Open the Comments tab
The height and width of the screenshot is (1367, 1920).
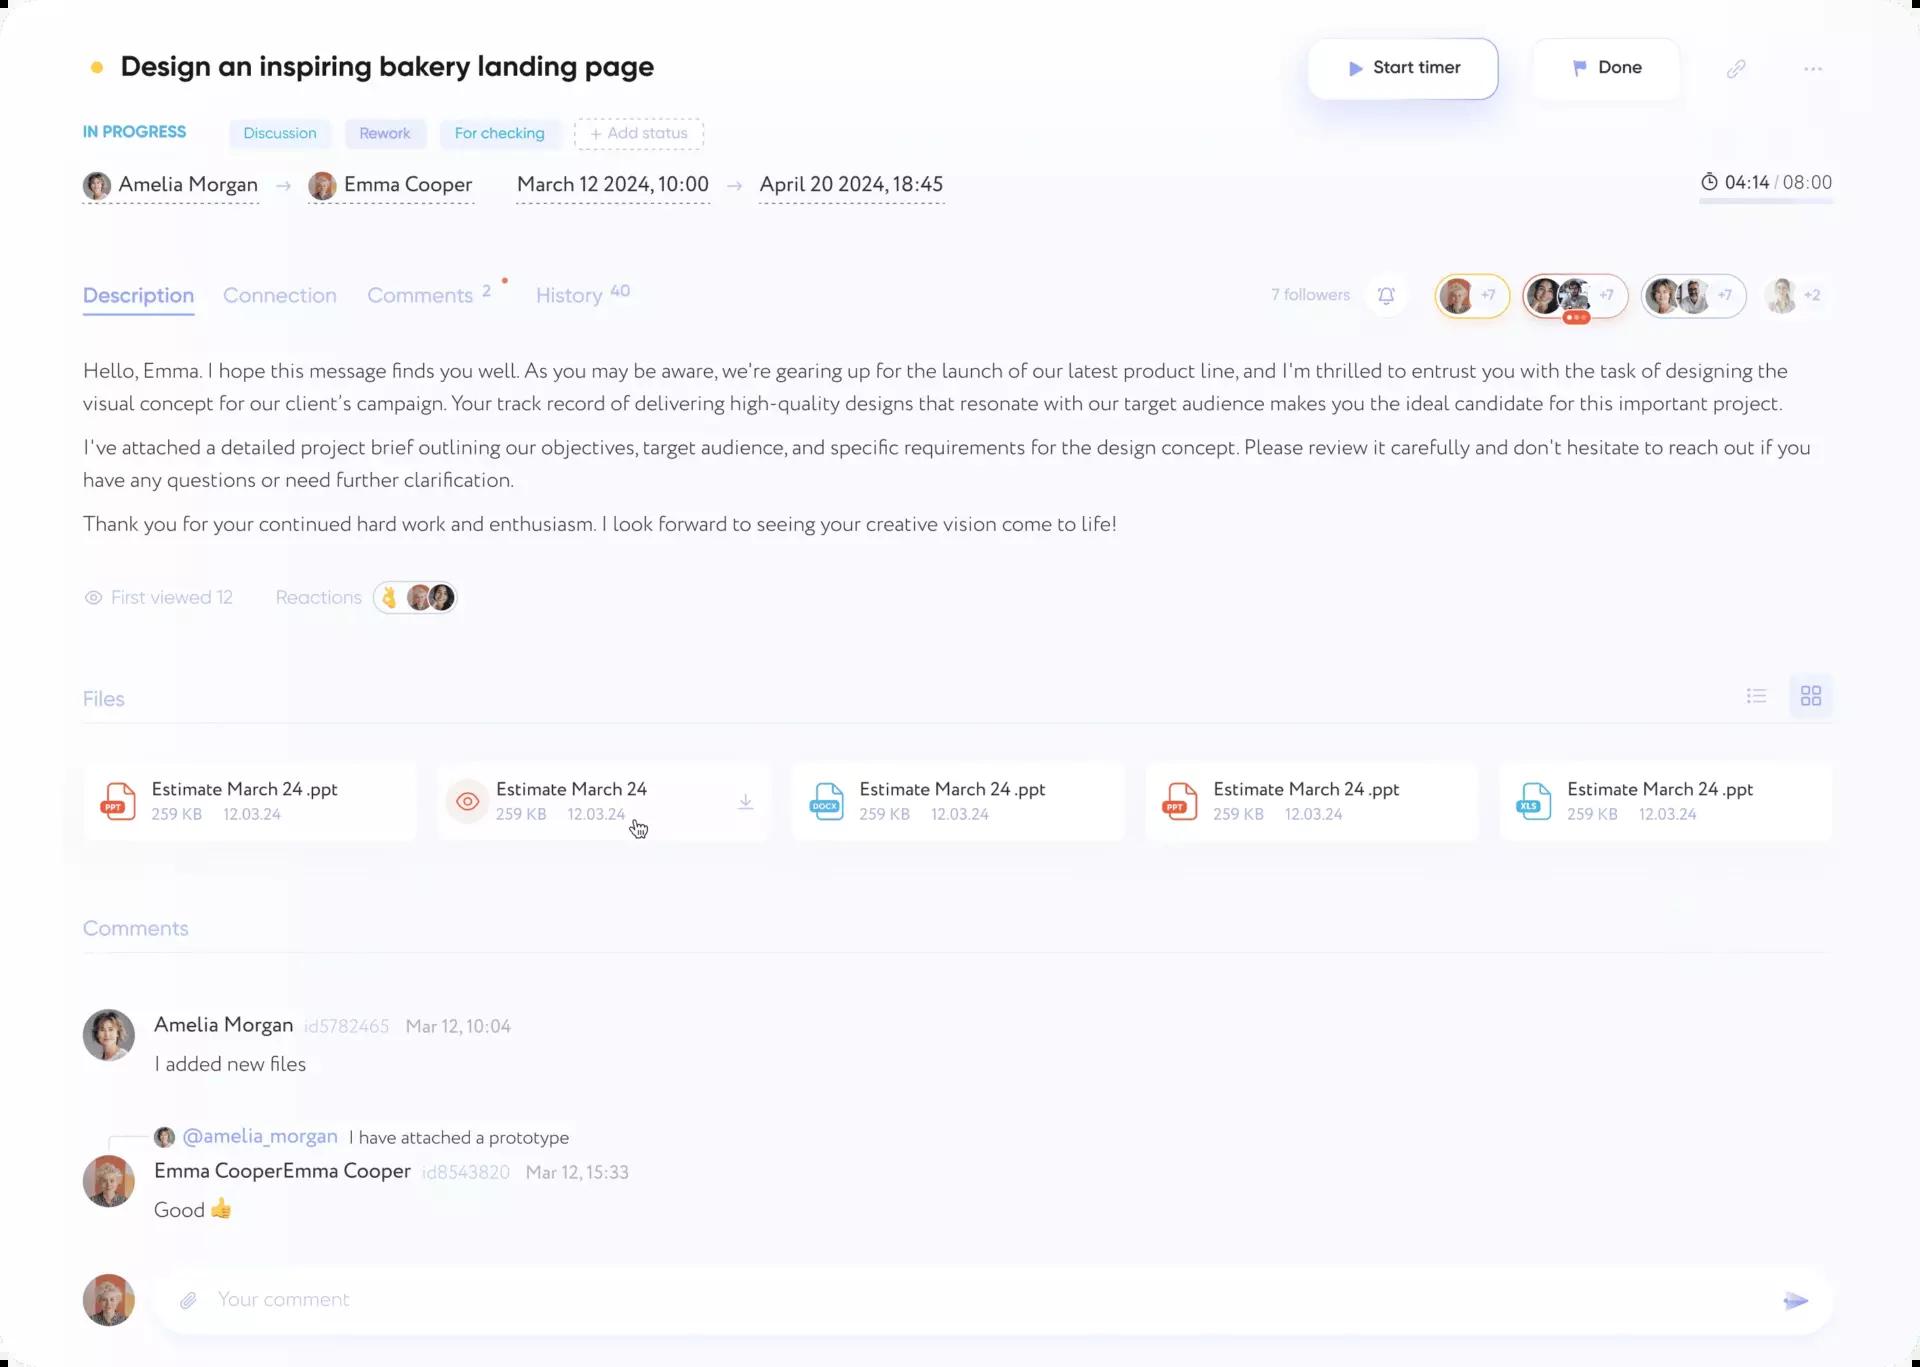pos(420,295)
